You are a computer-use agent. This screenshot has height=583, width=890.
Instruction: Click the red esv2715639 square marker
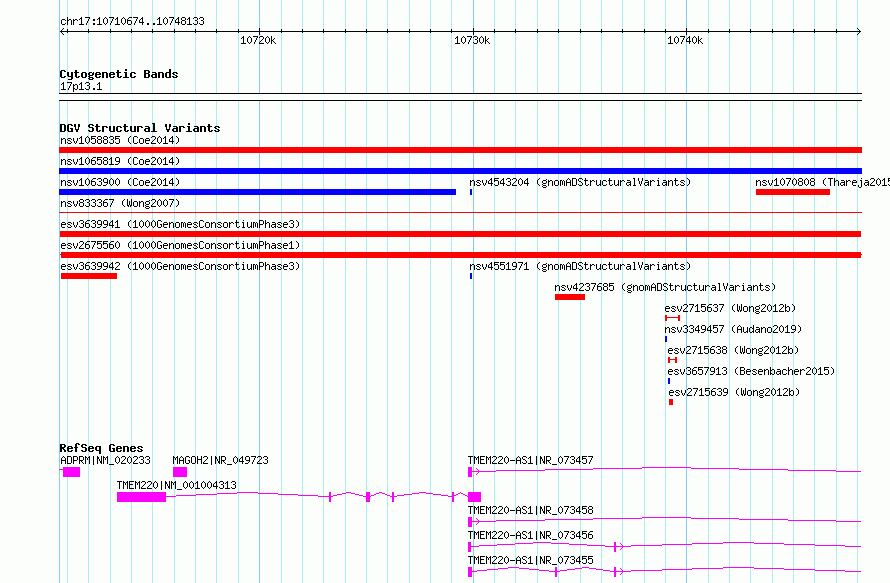click(671, 402)
